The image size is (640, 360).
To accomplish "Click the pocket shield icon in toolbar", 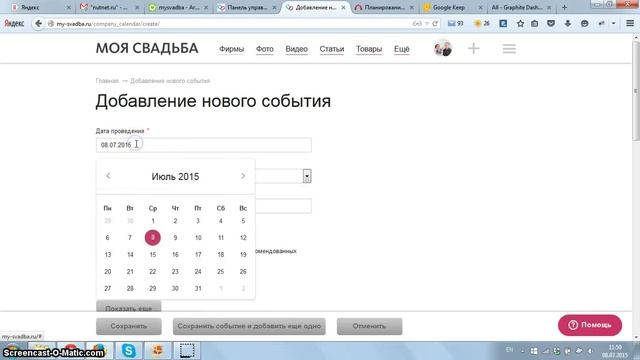I will [x=551, y=24].
